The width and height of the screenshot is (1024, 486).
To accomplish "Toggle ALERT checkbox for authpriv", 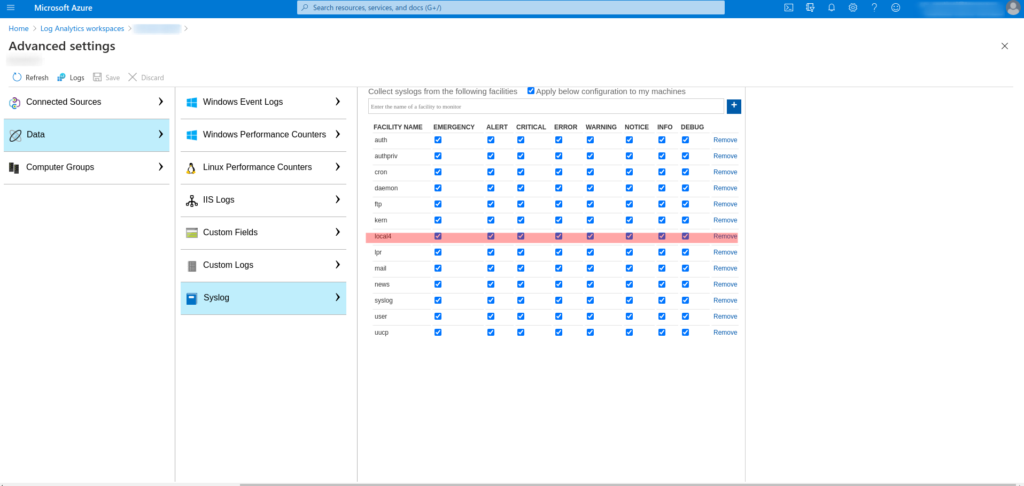I will click(x=490, y=156).
